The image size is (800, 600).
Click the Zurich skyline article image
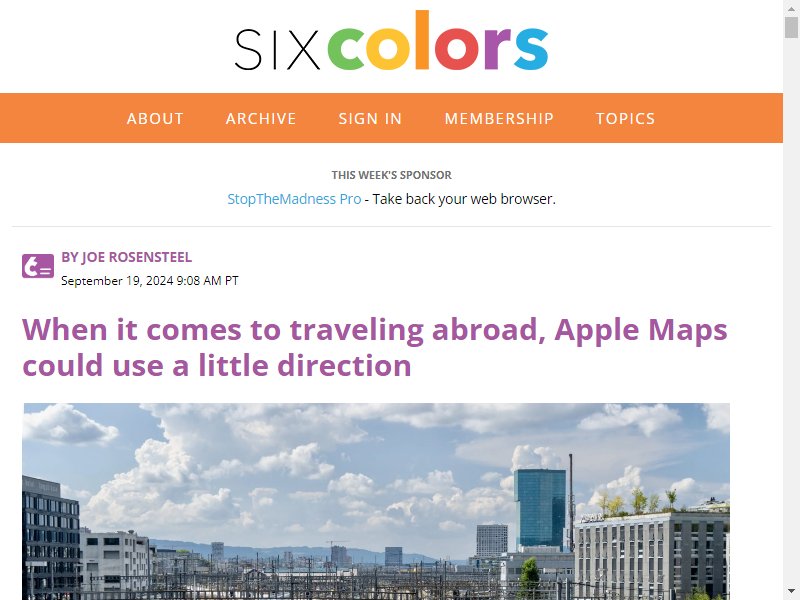coord(377,502)
